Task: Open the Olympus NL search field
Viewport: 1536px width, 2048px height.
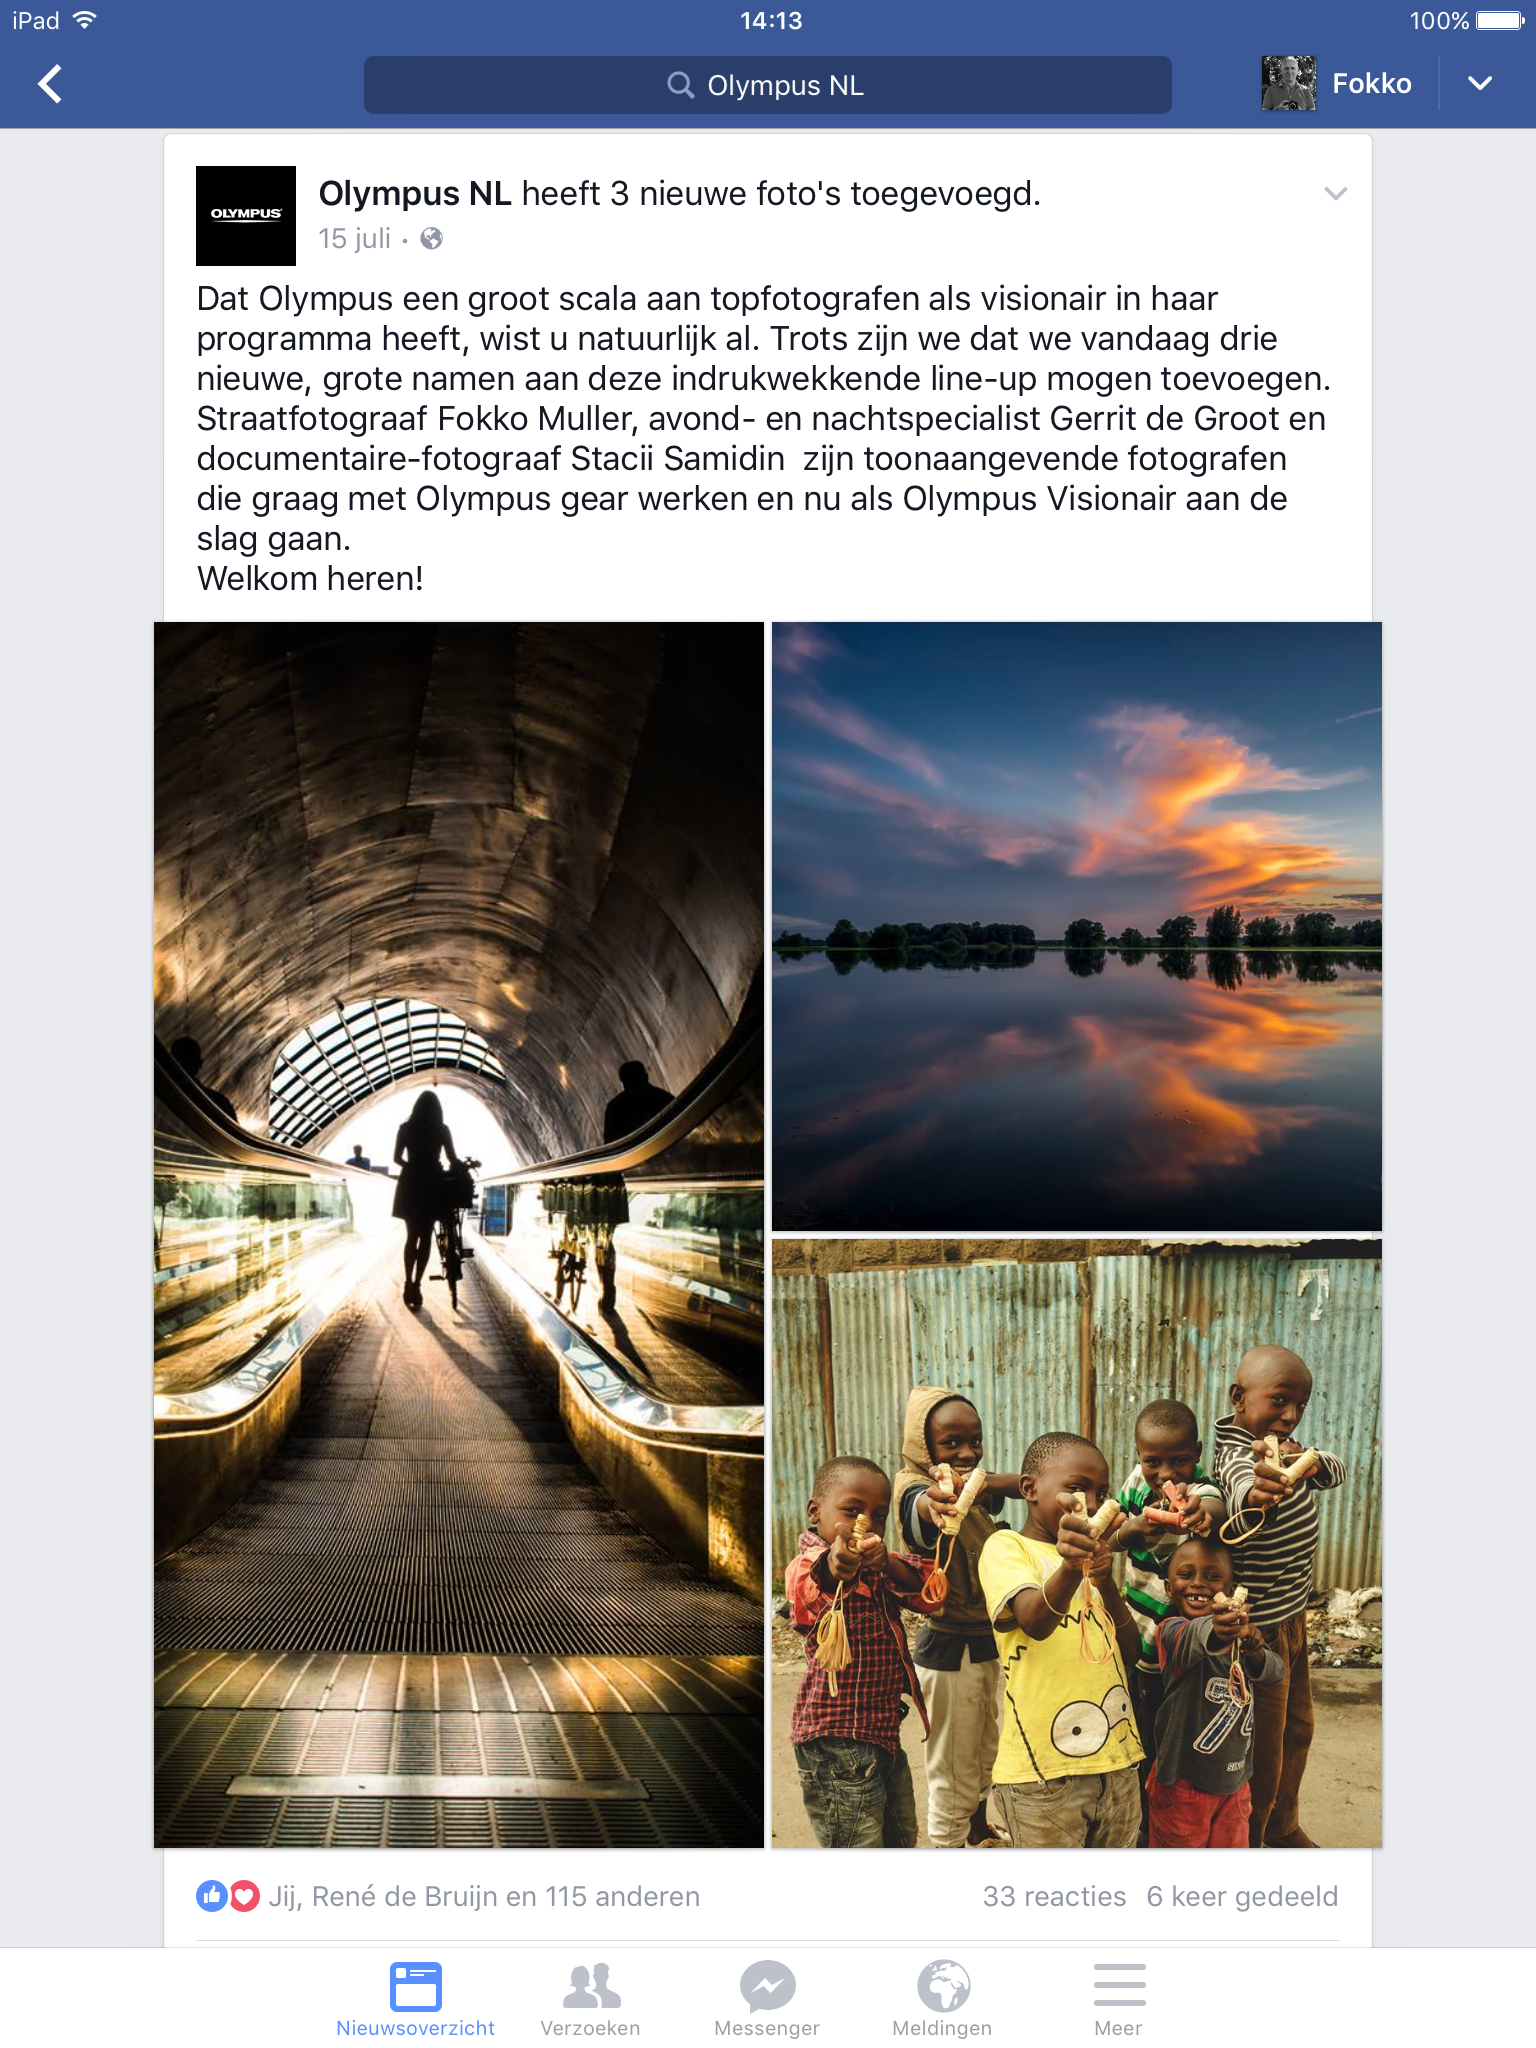Action: pos(767,85)
